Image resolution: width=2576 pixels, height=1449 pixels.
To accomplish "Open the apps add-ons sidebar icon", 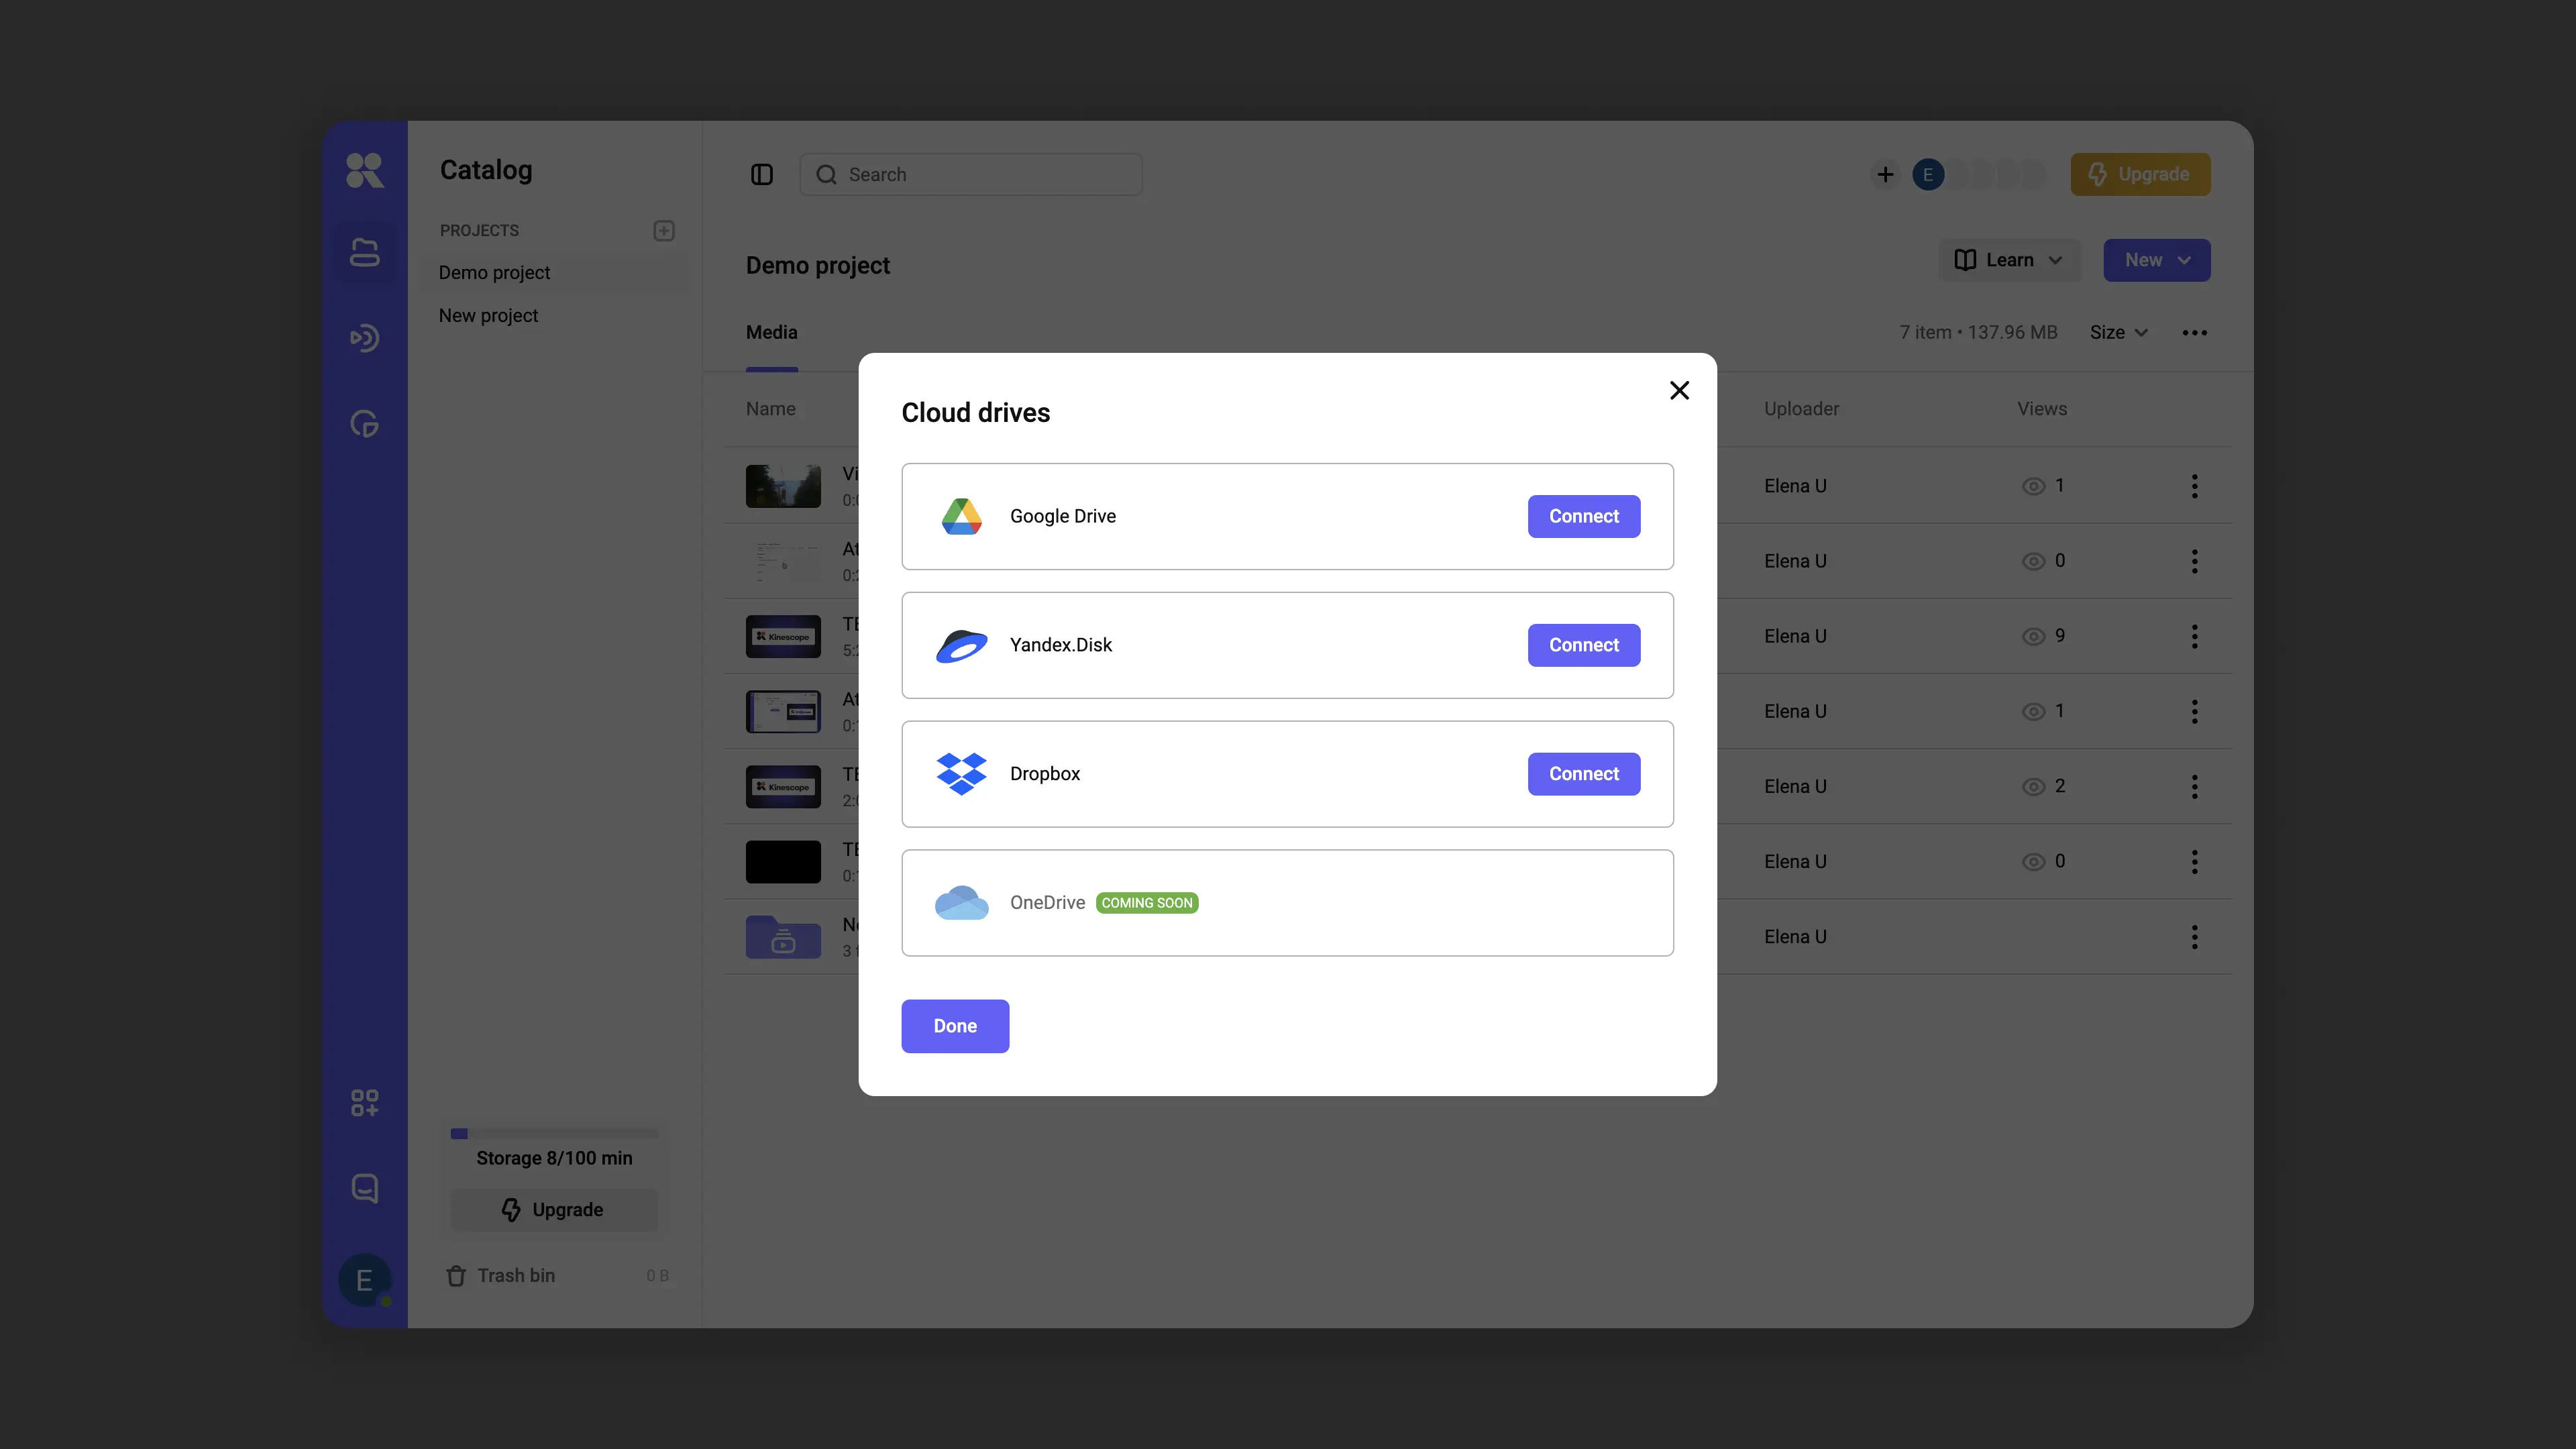I will pos(364,1103).
